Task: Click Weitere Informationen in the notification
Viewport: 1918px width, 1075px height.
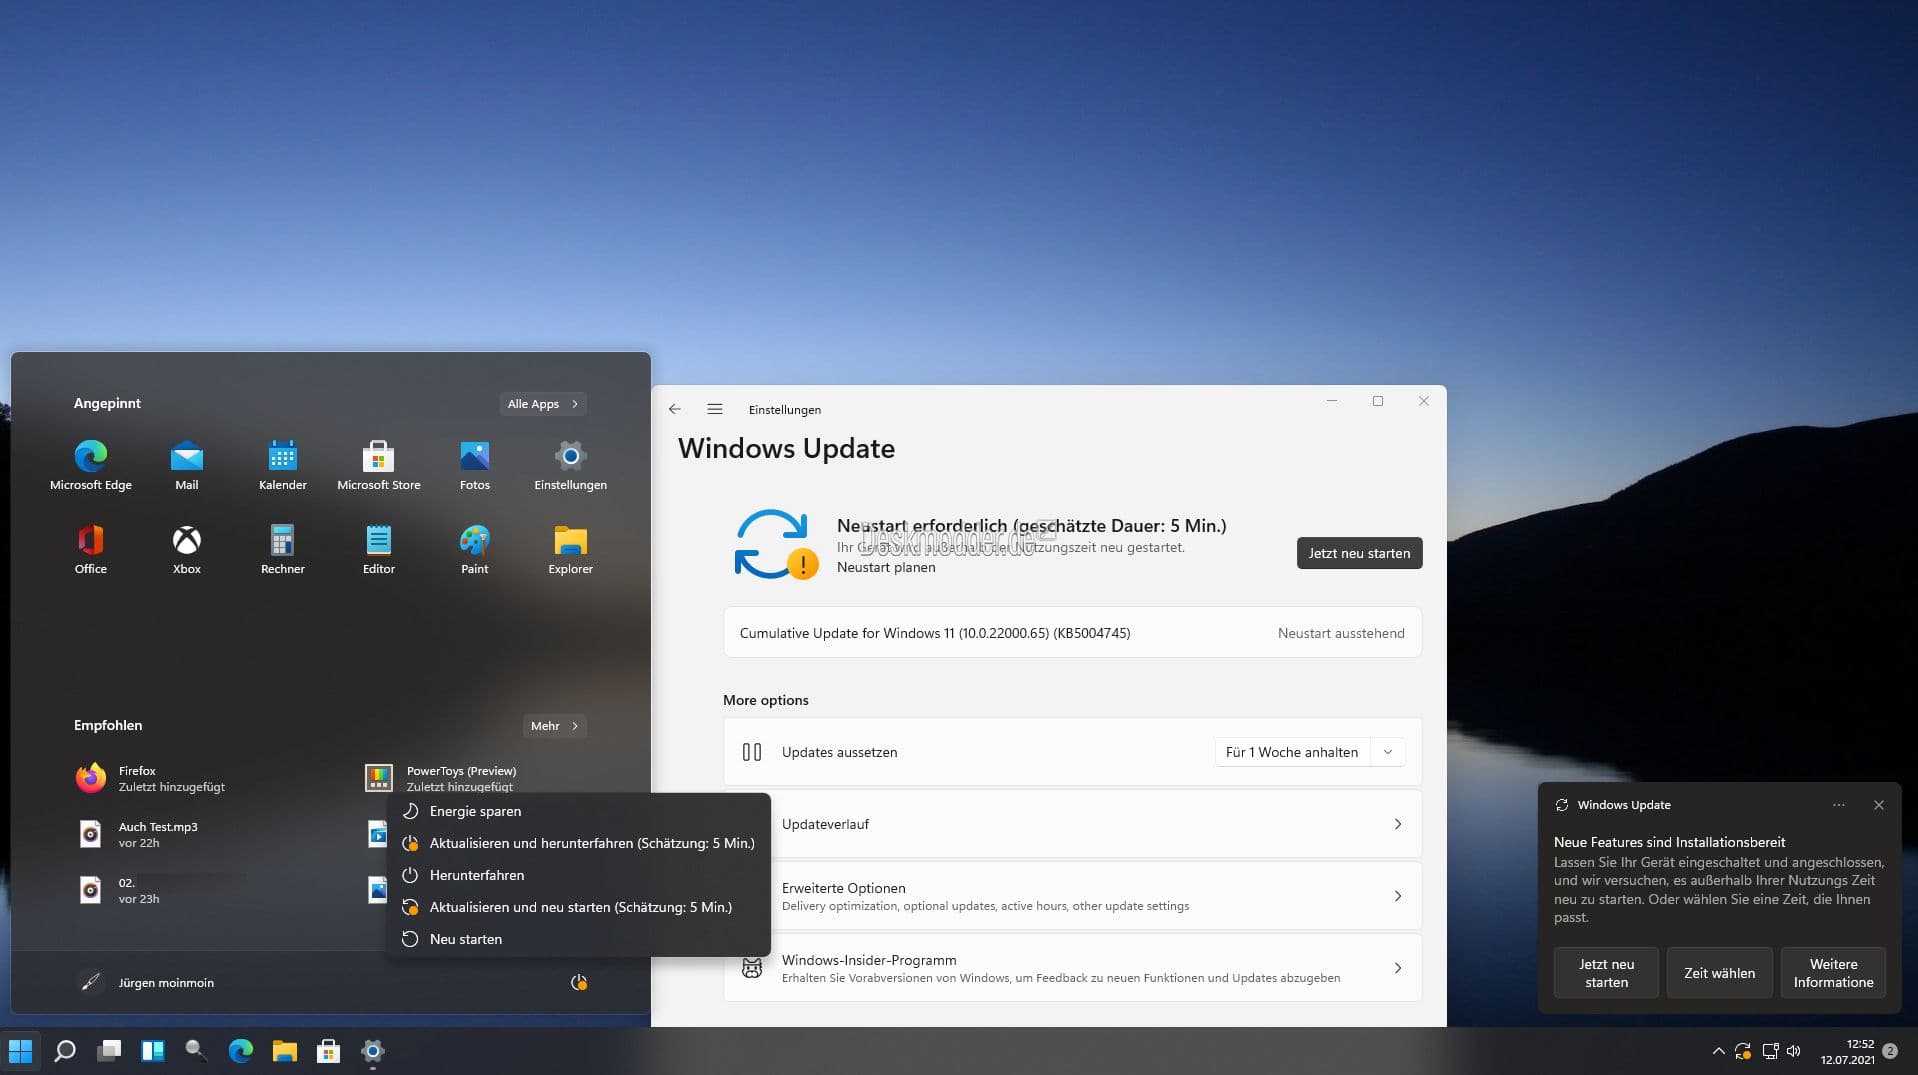Action: pos(1833,973)
